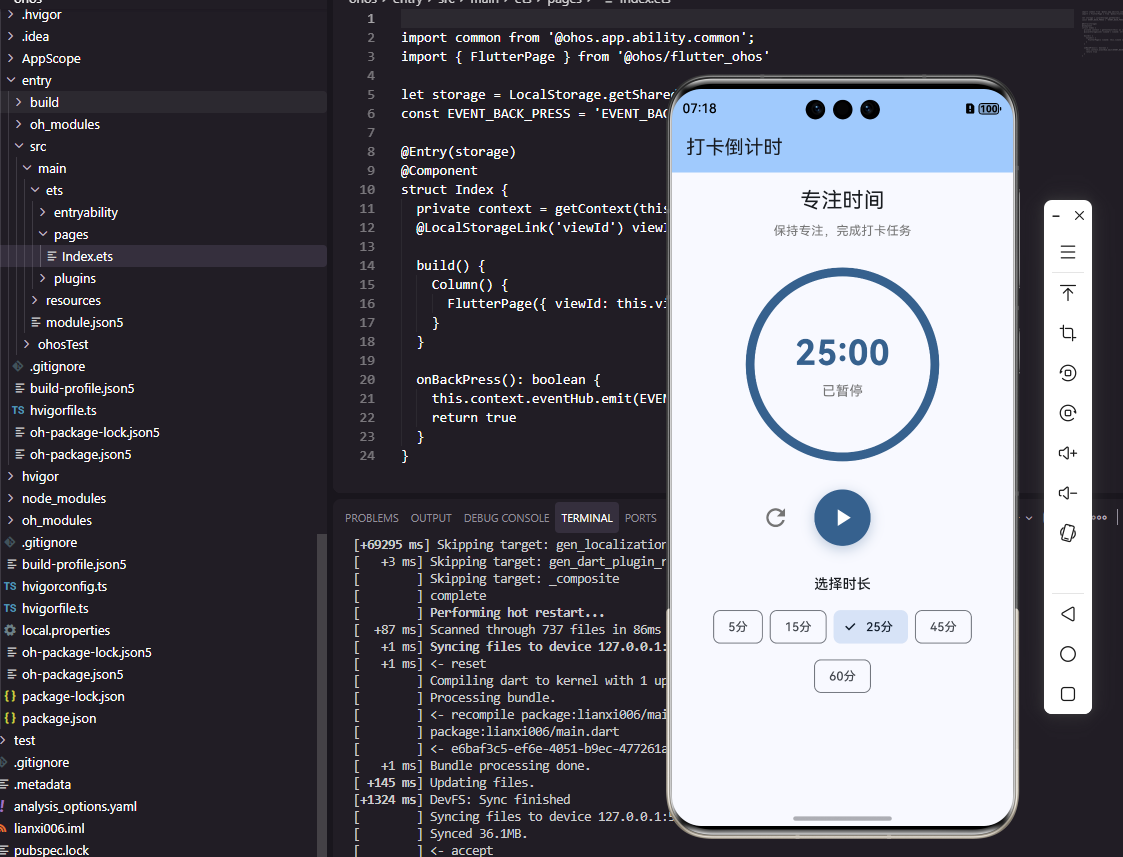The image size is (1123, 857).
Task: Click the 打卡倒计时 app title
Action: tap(734, 147)
